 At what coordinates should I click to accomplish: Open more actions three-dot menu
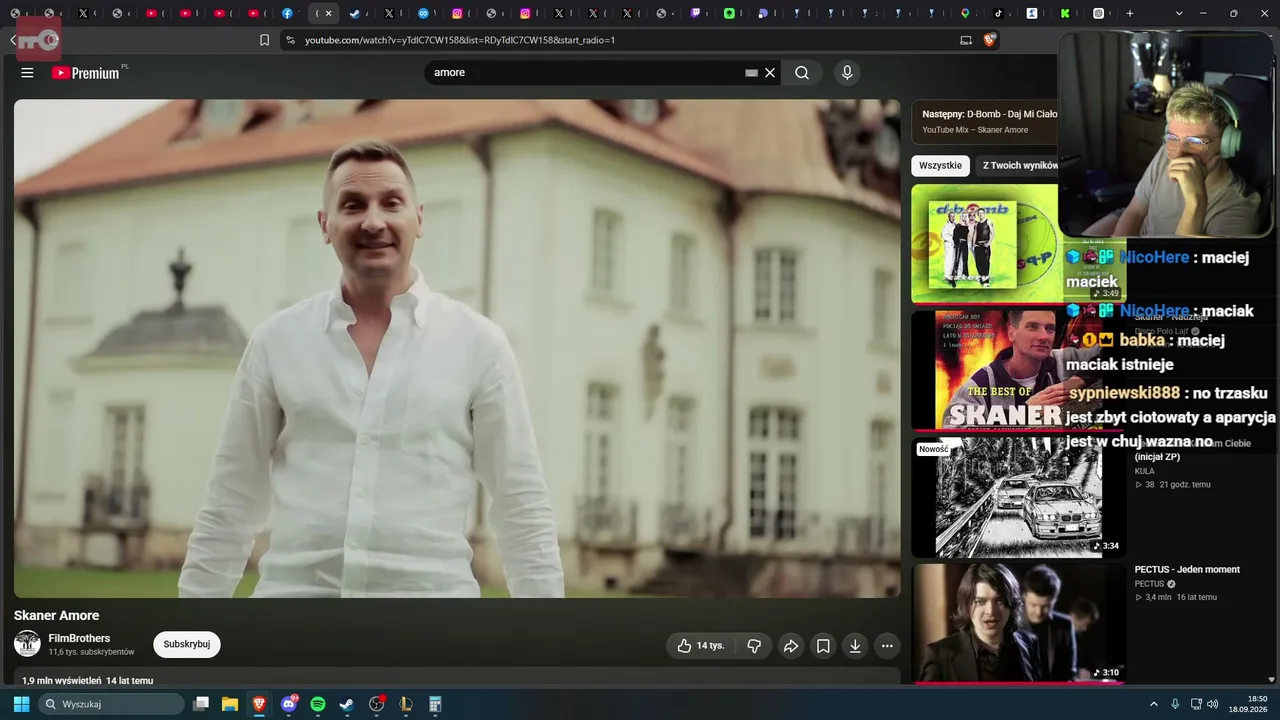(x=887, y=646)
